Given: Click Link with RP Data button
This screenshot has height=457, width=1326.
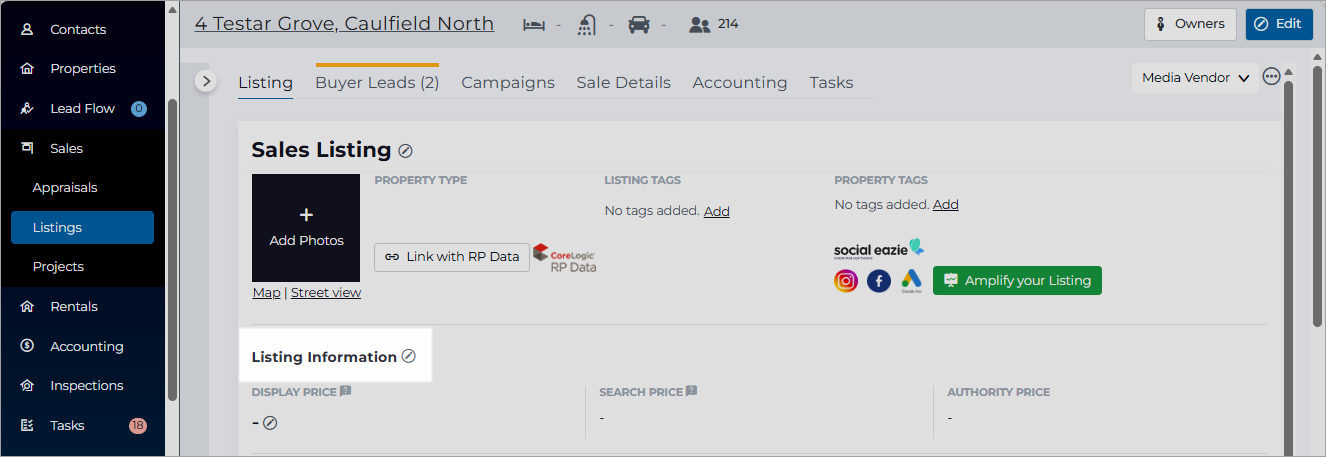Looking at the screenshot, I should click(x=452, y=257).
